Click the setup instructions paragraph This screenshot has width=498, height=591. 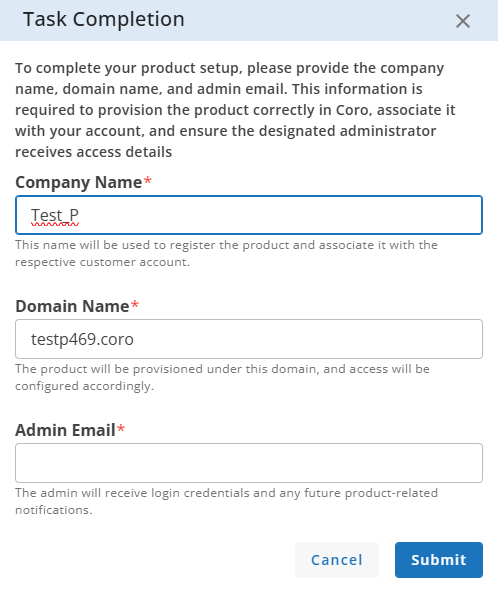tap(235, 110)
